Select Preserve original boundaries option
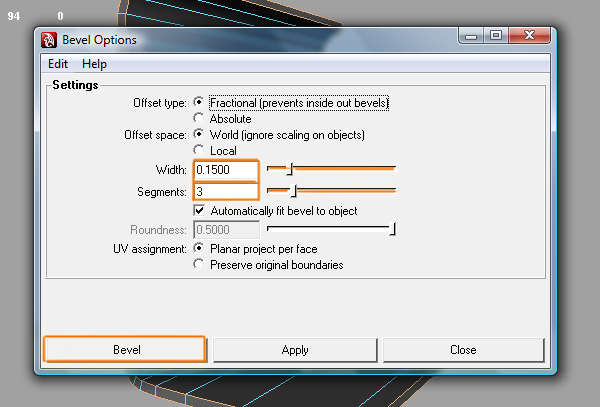This screenshot has height=407, width=600. point(198,264)
